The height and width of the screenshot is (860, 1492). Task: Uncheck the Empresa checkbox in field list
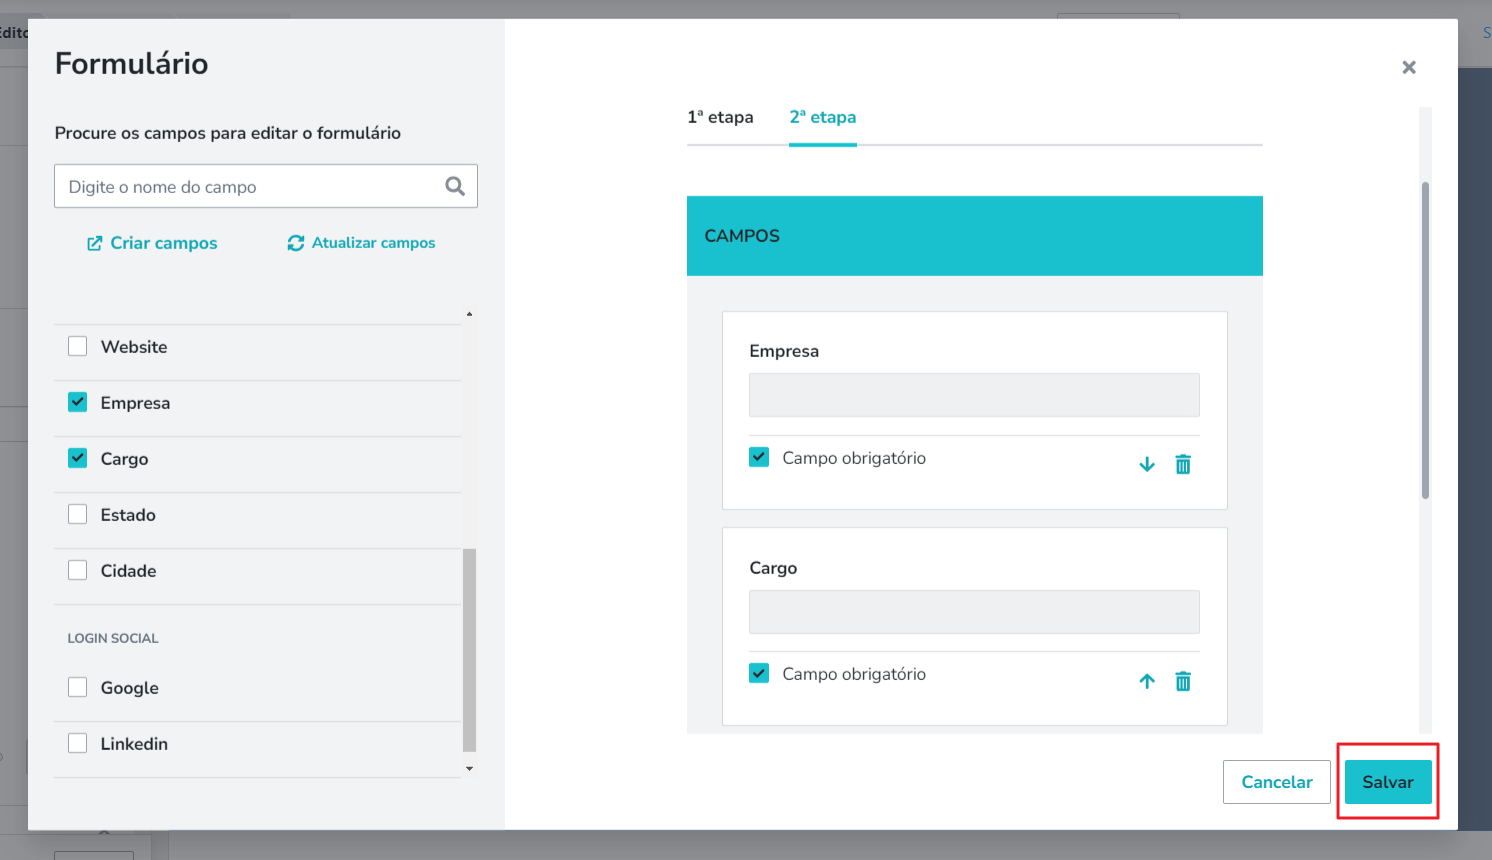coord(77,402)
